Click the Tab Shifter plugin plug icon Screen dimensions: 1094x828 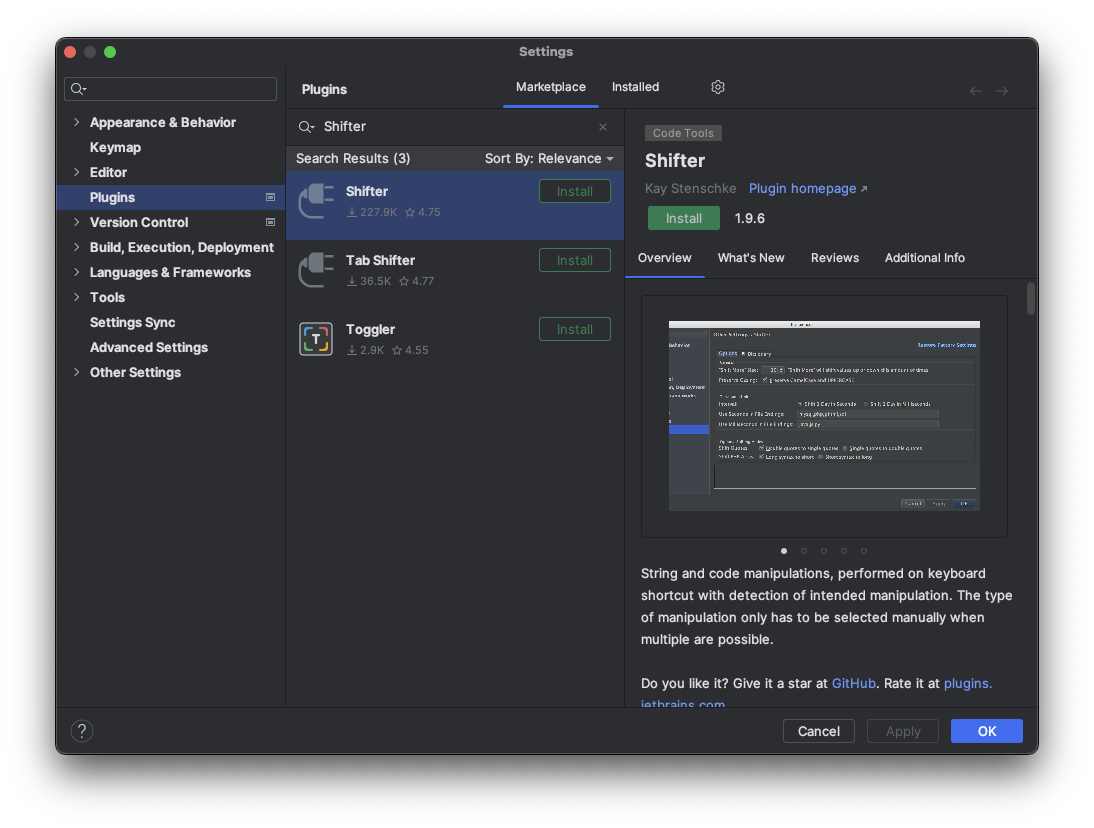coord(316,270)
